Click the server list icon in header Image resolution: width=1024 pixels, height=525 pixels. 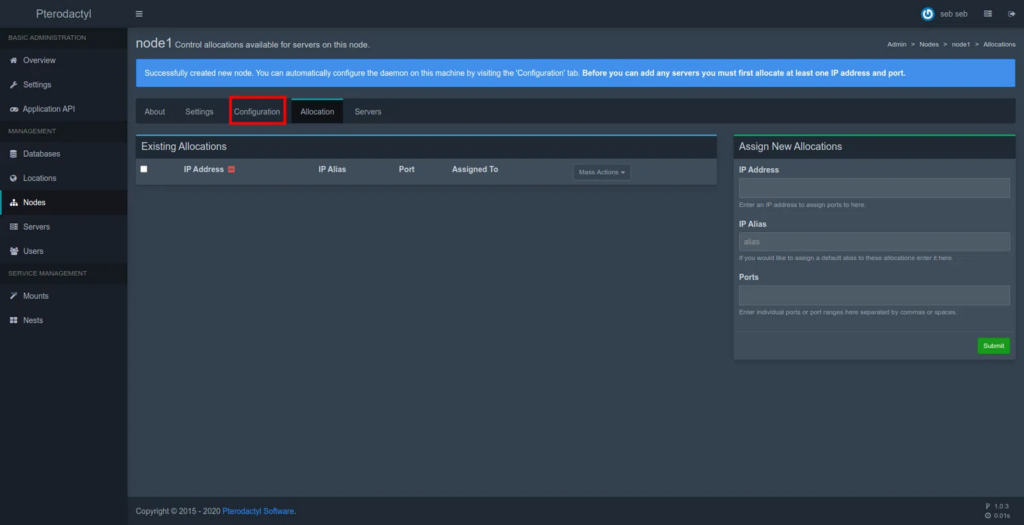(x=988, y=14)
